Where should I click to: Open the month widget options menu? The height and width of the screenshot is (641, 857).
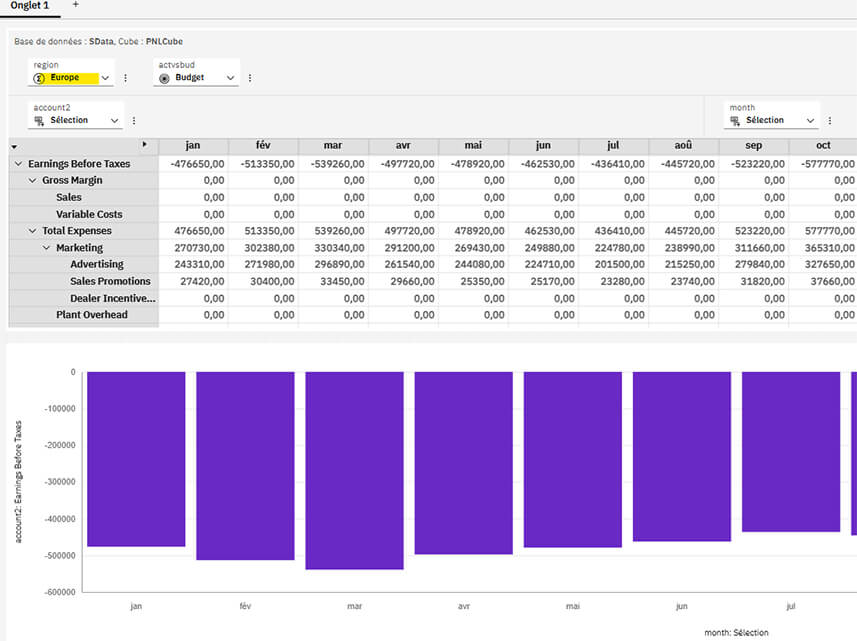tap(830, 120)
